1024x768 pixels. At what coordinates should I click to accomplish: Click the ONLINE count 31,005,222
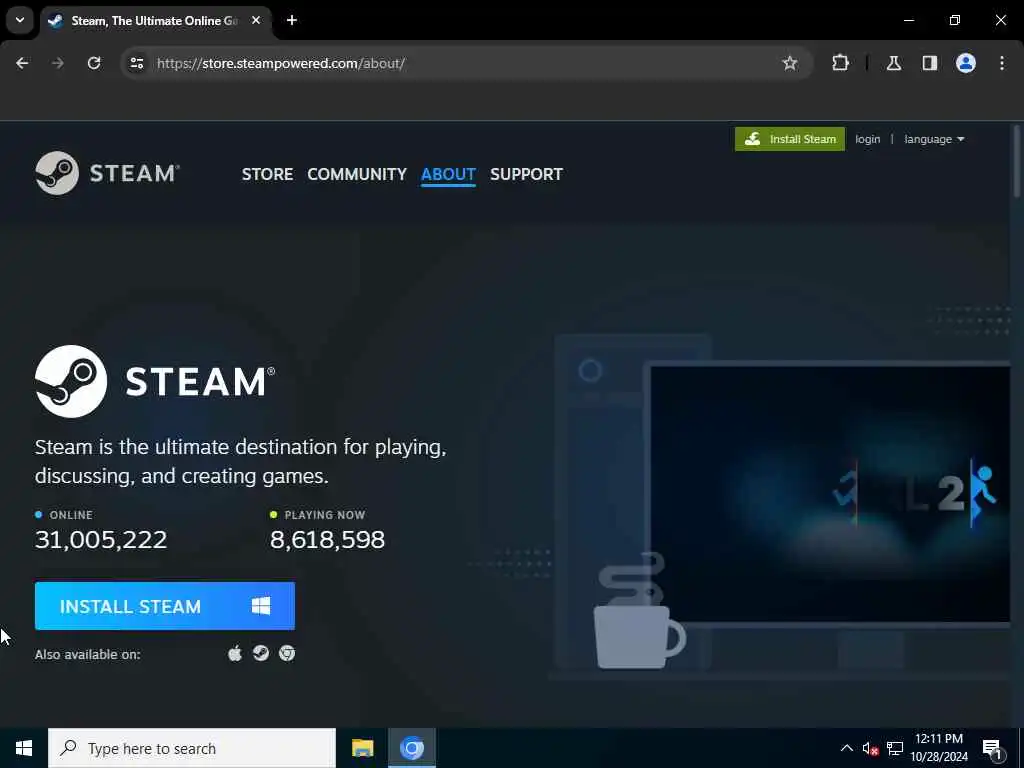click(x=101, y=540)
